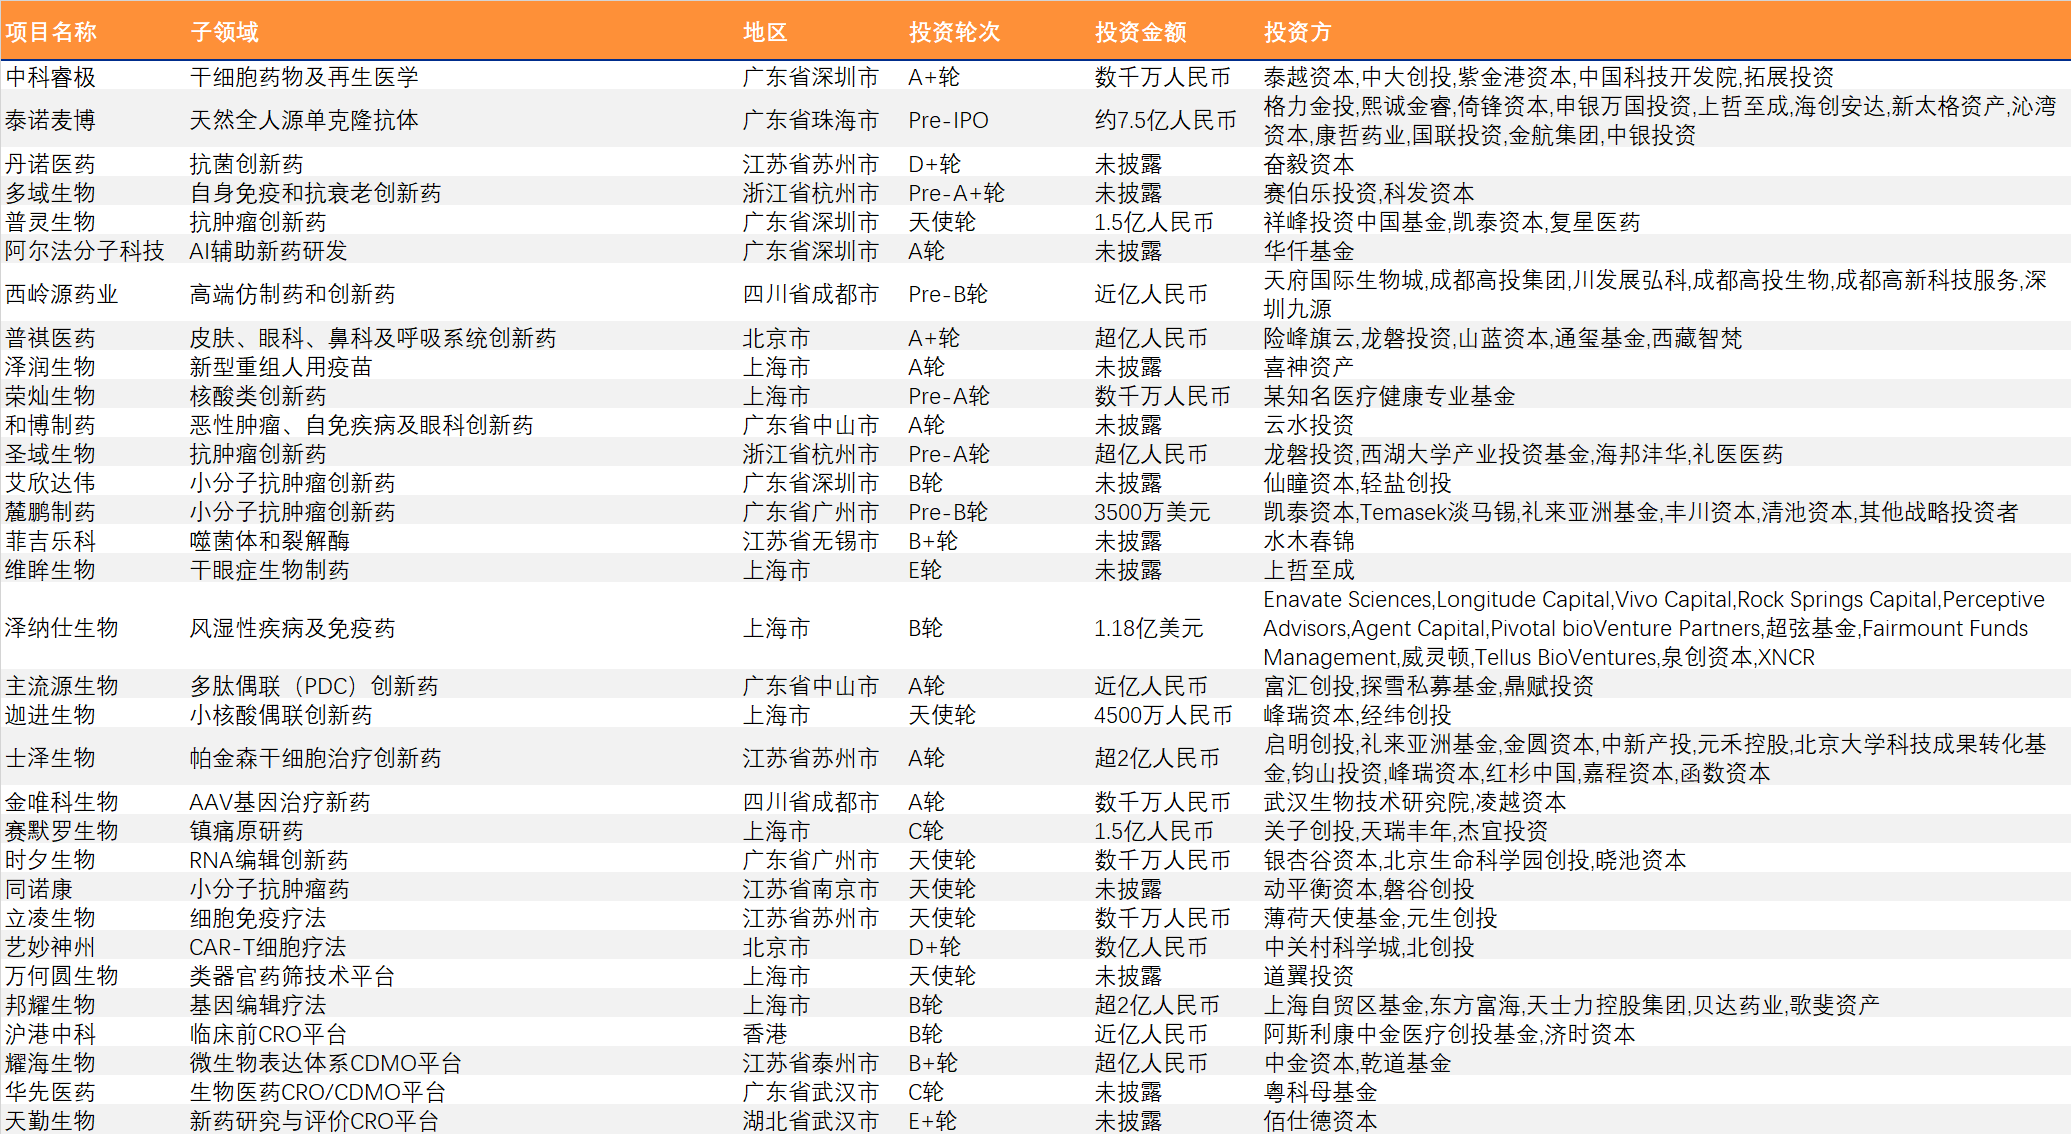Select the 多域生物 project name cell

coord(51,193)
